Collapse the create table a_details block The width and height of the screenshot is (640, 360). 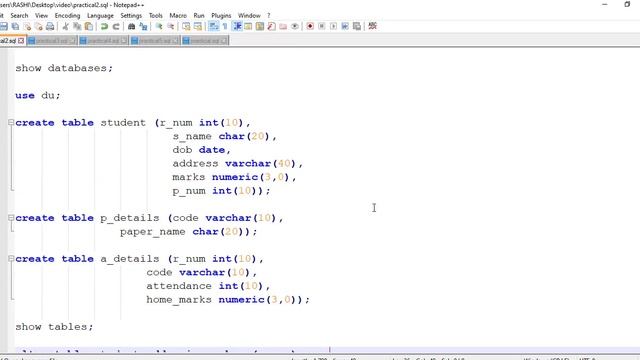[11, 258]
